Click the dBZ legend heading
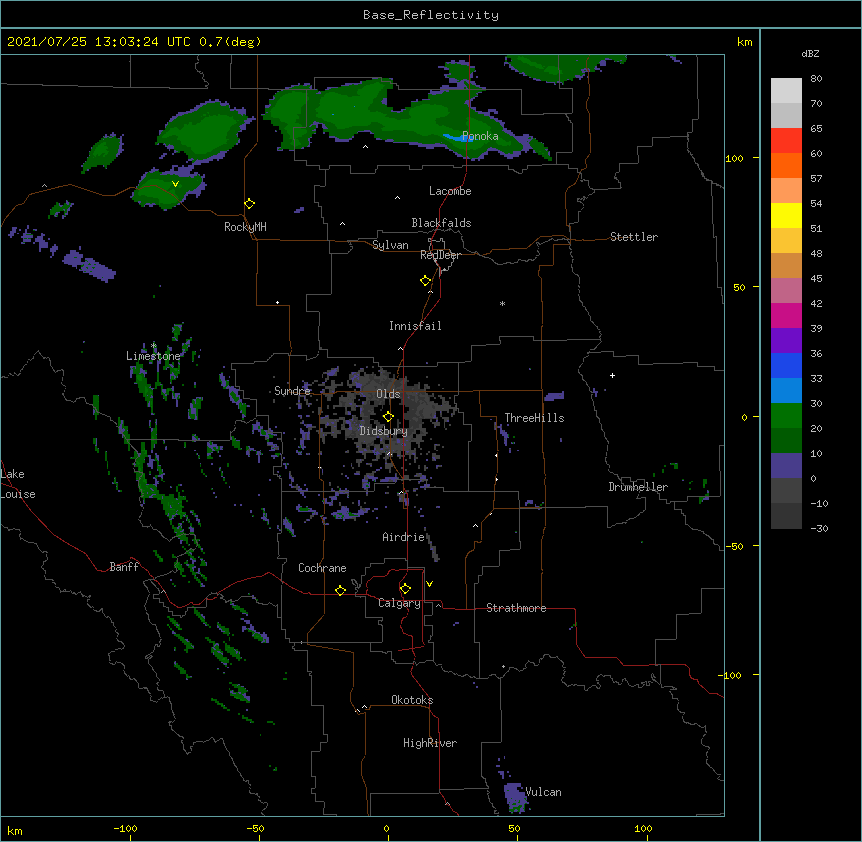 tap(810, 53)
